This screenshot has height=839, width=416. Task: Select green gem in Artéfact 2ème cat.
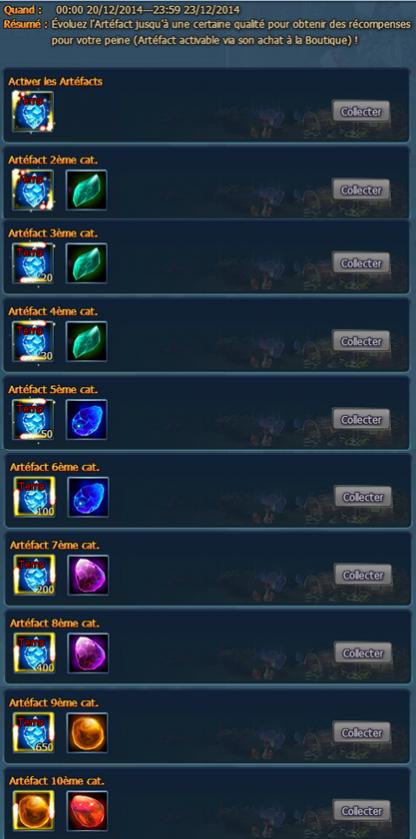(86, 190)
